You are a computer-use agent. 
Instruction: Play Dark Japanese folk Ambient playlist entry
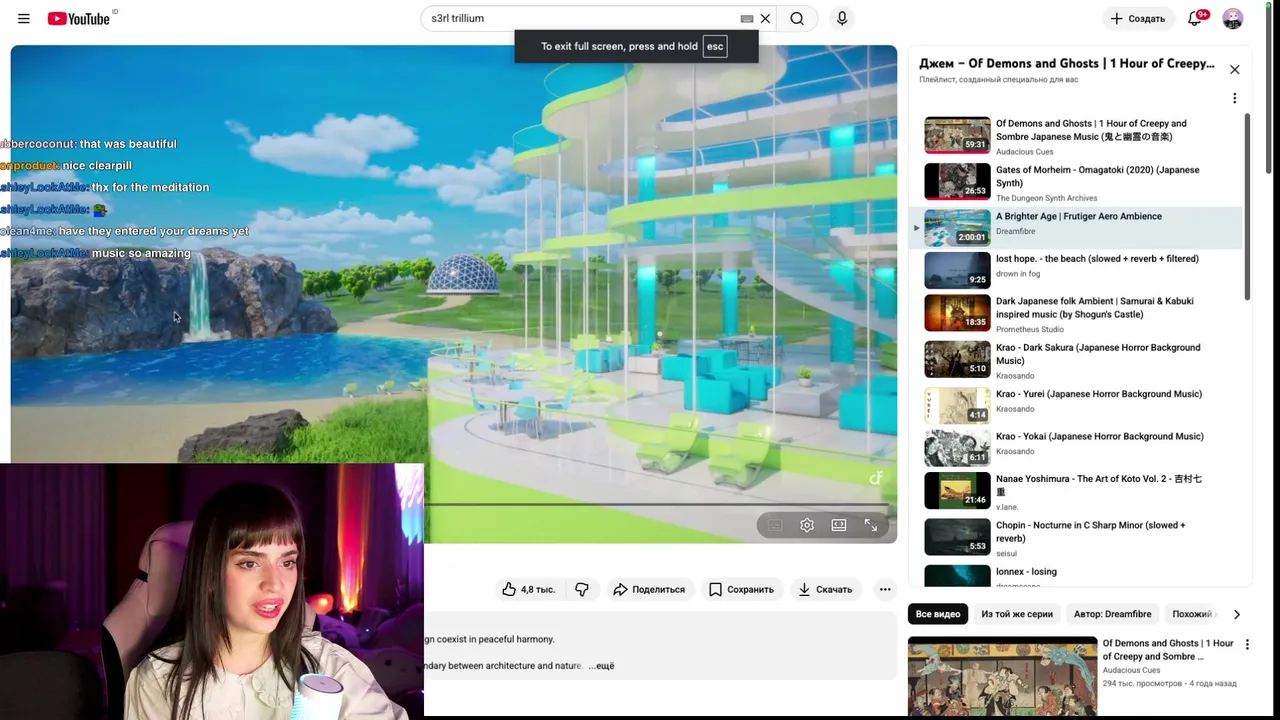(1075, 314)
